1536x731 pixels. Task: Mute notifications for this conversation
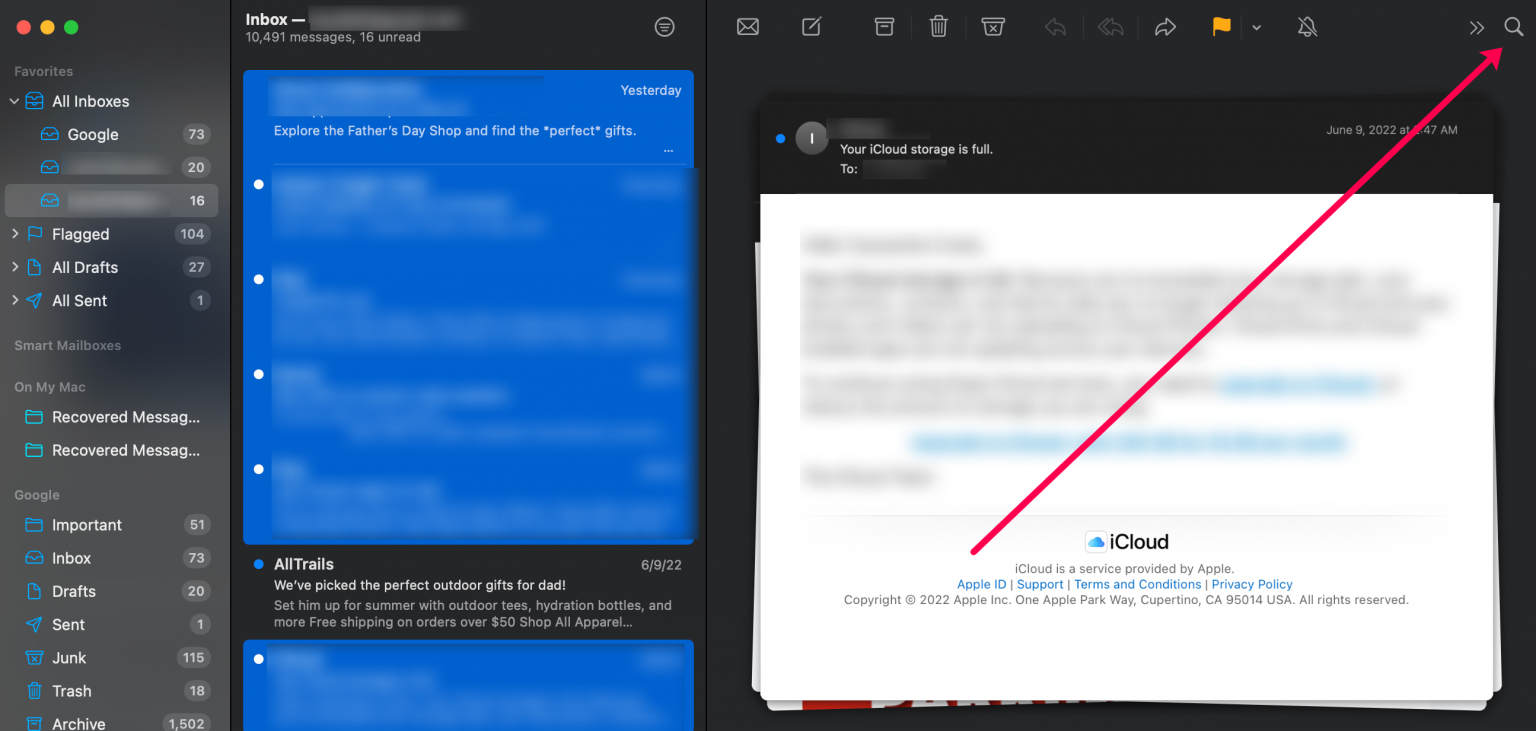pos(1307,27)
